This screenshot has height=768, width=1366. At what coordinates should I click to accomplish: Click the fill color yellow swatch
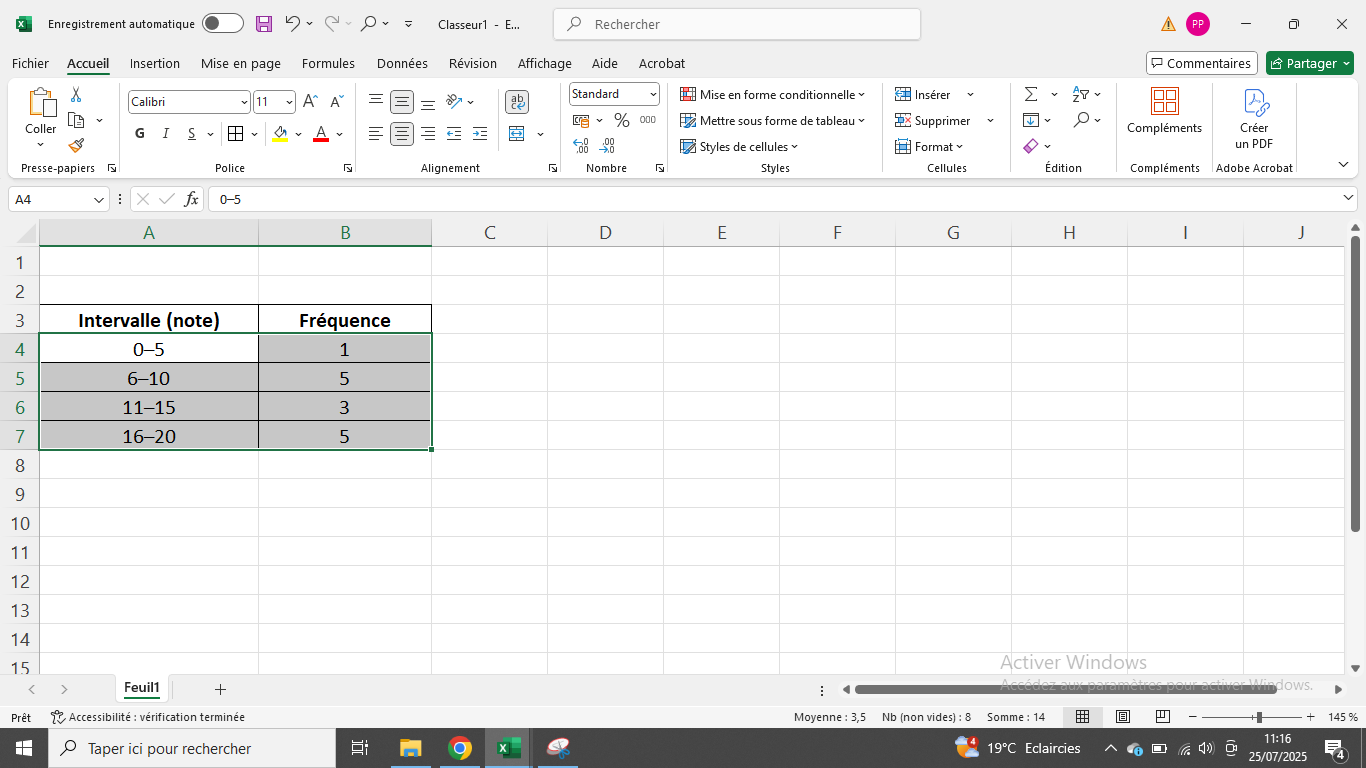(x=280, y=134)
